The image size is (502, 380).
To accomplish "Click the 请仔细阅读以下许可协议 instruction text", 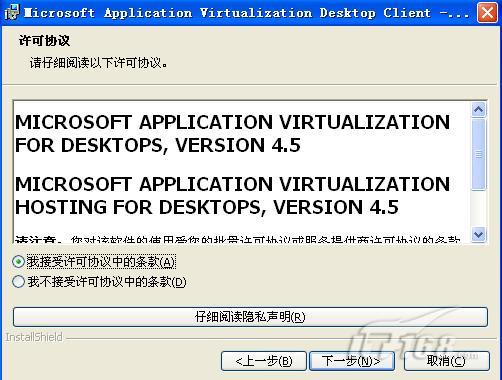I will click(99, 63).
